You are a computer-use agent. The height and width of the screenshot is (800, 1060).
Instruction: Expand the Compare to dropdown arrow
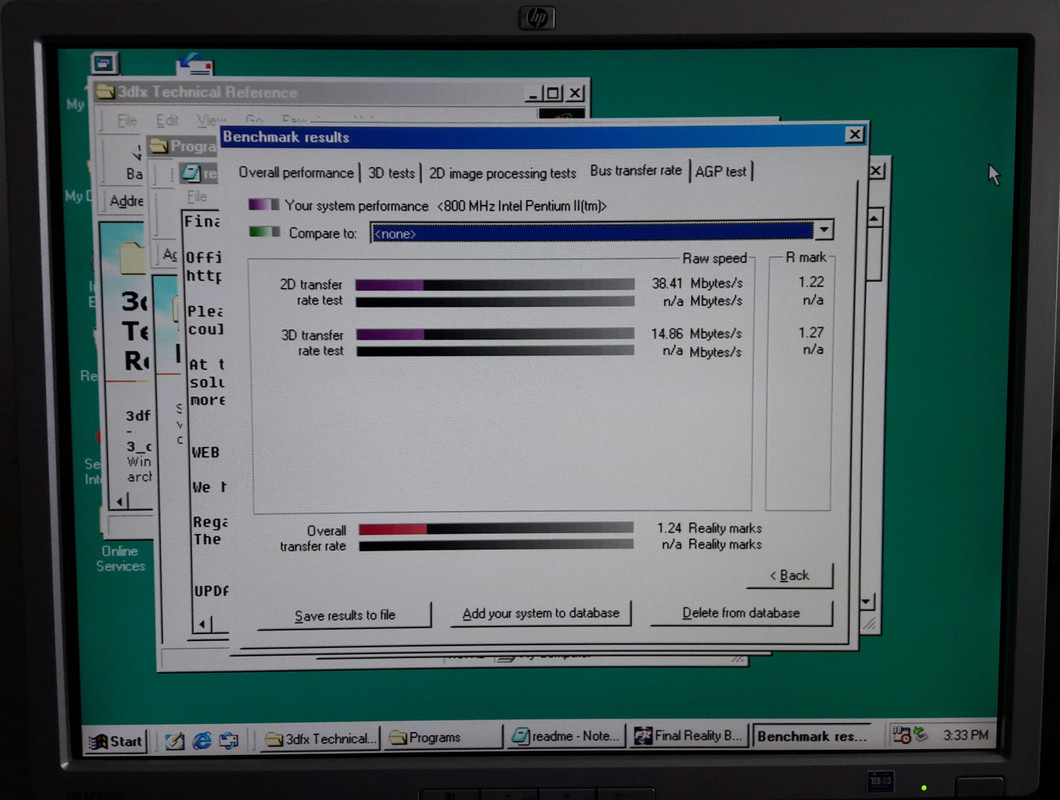click(823, 230)
